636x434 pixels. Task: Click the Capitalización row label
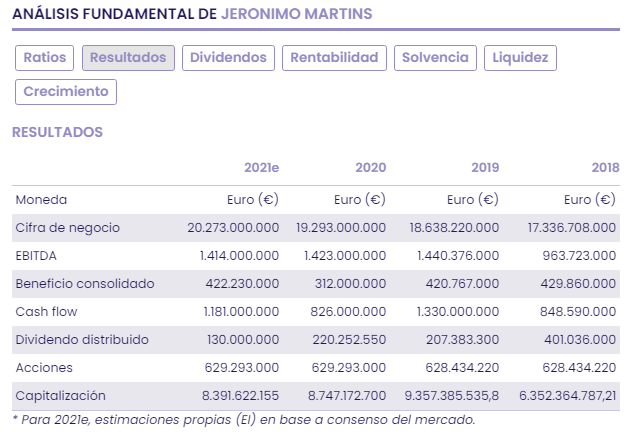(60, 396)
